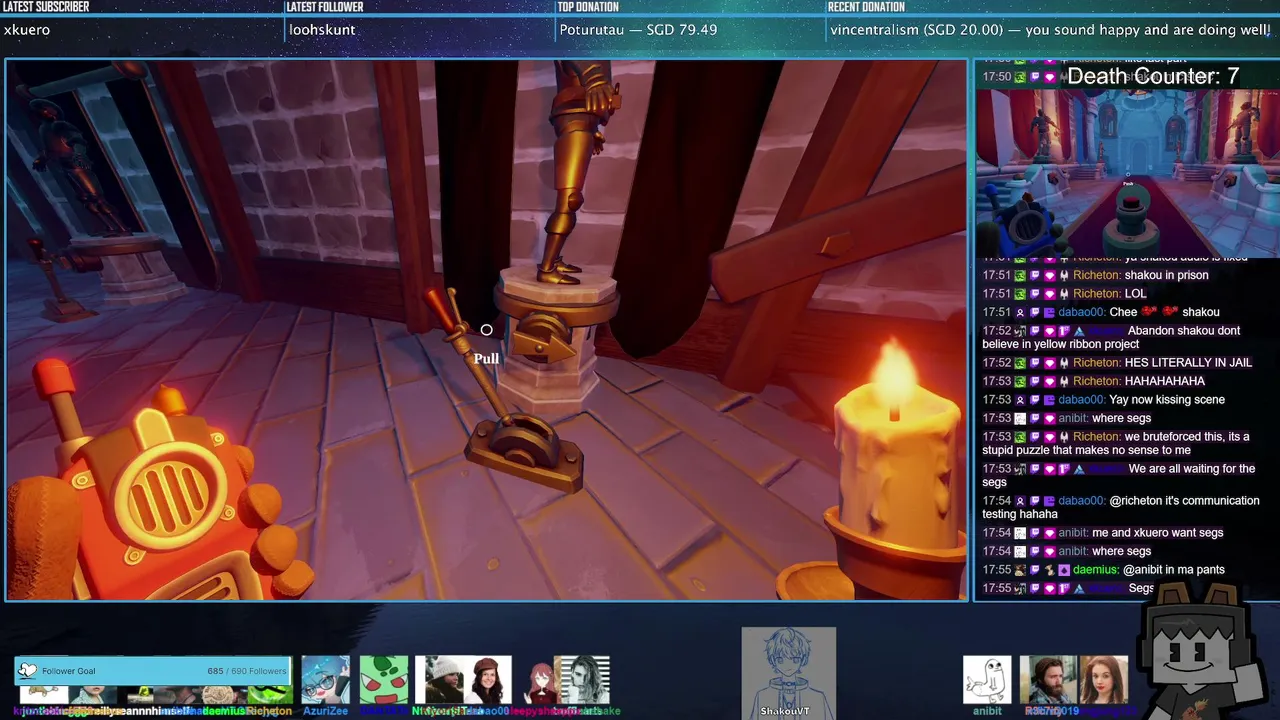Screen dimensions: 1280x720
Task: Click the heart icon in Follower Goal bar
Action: [x=27, y=671]
